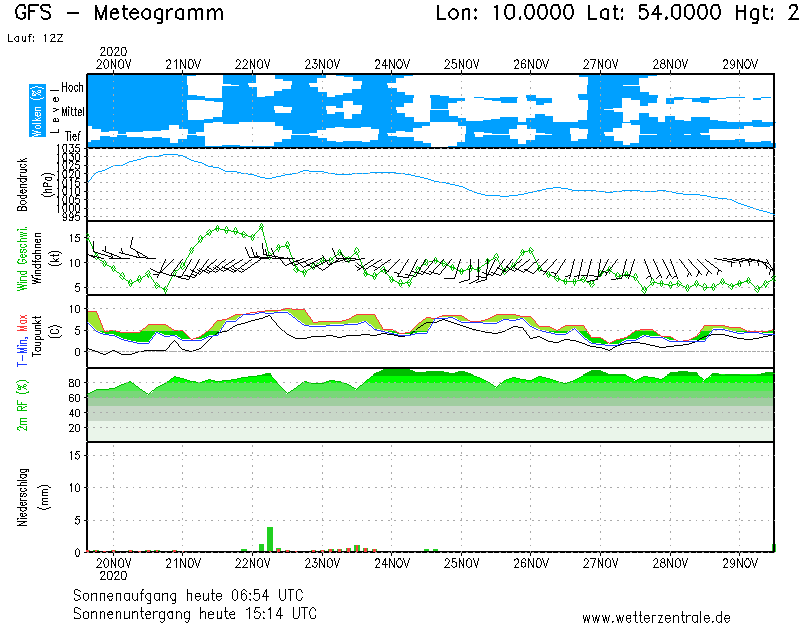800x625 pixels.
Task: Click the "Mittel" cloud level label
Action: pos(72,112)
